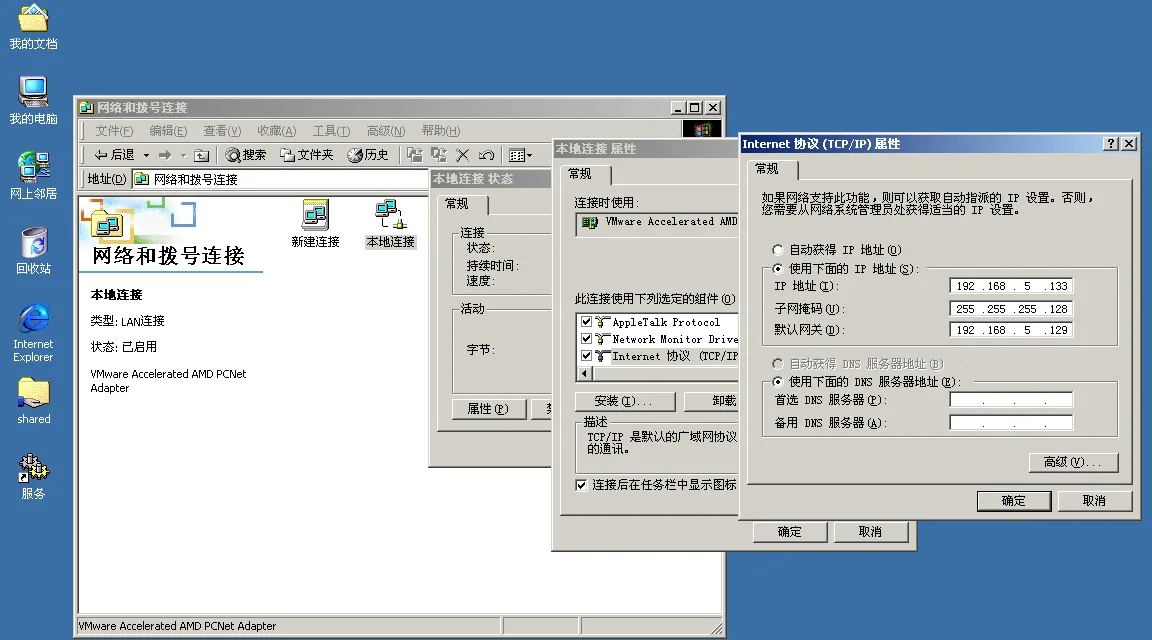Click title bar icon of 网络和拨号连接 window
1152x640 pixels.
click(x=87, y=107)
